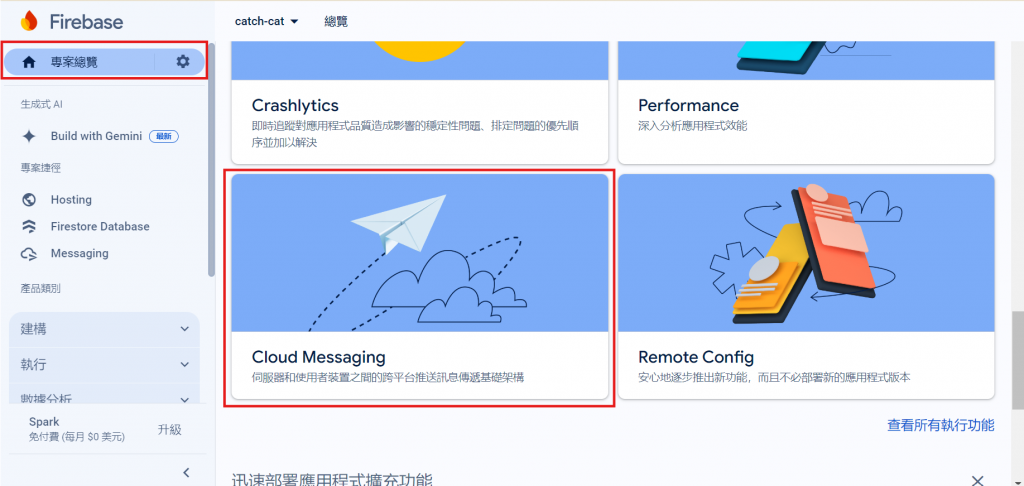Image resolution: width=1024 pixels, height=486 pixels.
Task: Close the 迅速部署應用程式擴充功能 section with X
Action: click(978, 481)
